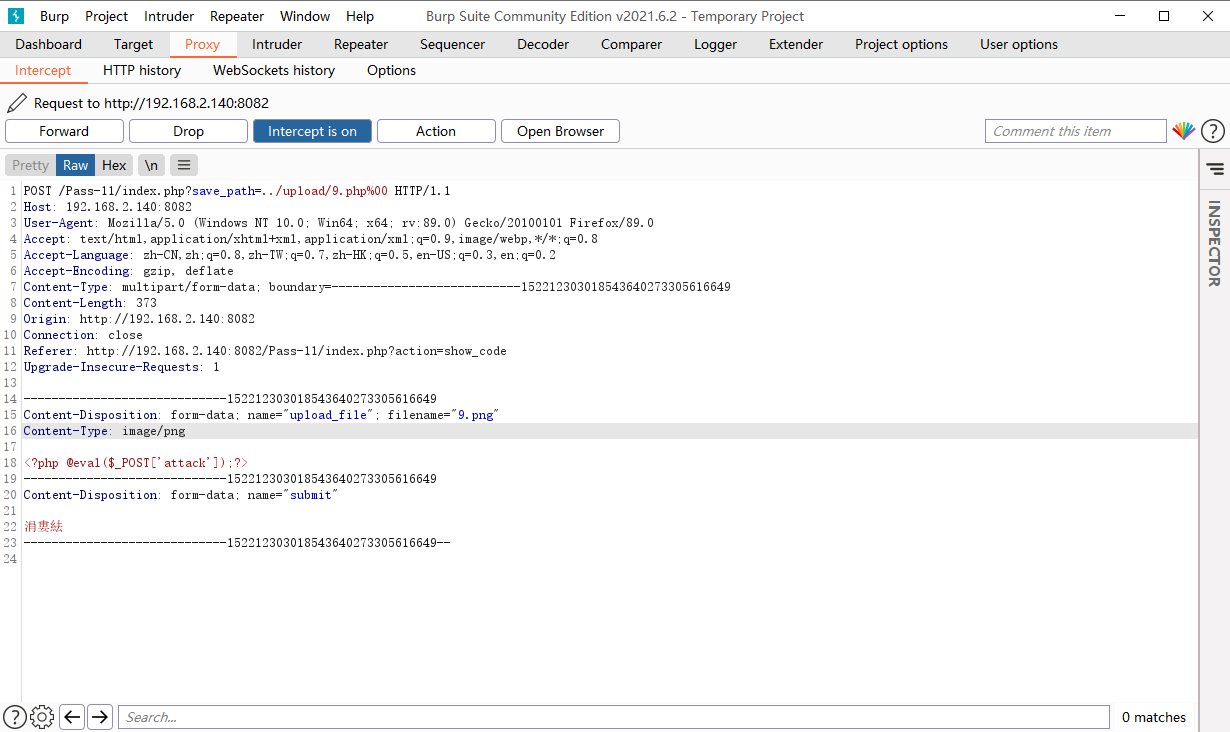Click the Host header line
The width and height of the screenshot is (1230, 732).
coord(107,207)
